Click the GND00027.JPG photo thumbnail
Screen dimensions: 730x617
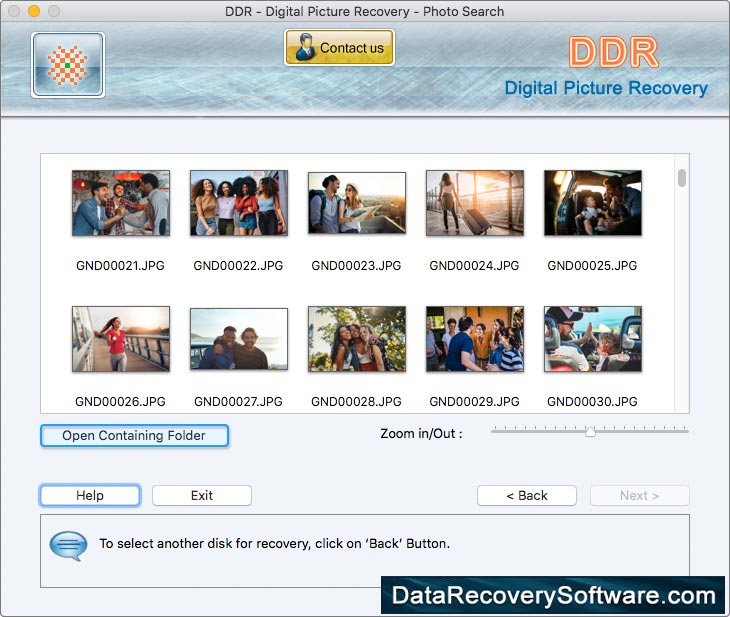[239, 339]
